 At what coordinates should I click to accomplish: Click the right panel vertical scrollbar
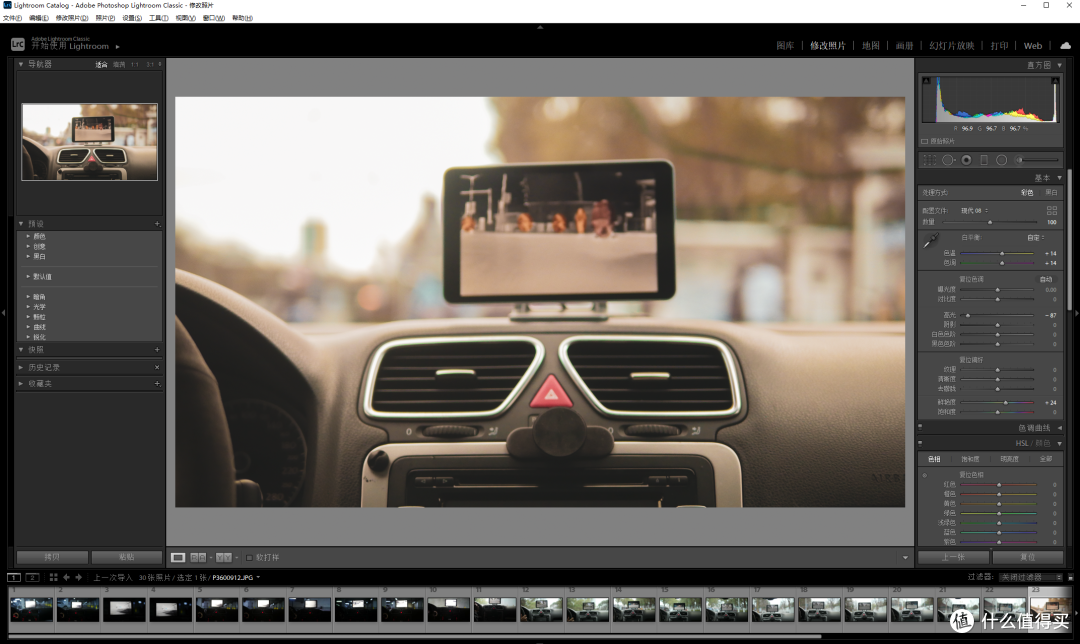point(1069,241)
